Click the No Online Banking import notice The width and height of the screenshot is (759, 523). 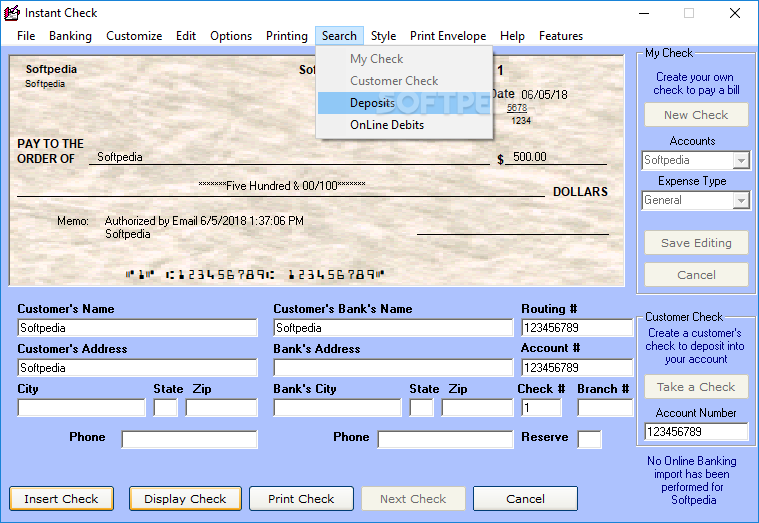[692, 480]
